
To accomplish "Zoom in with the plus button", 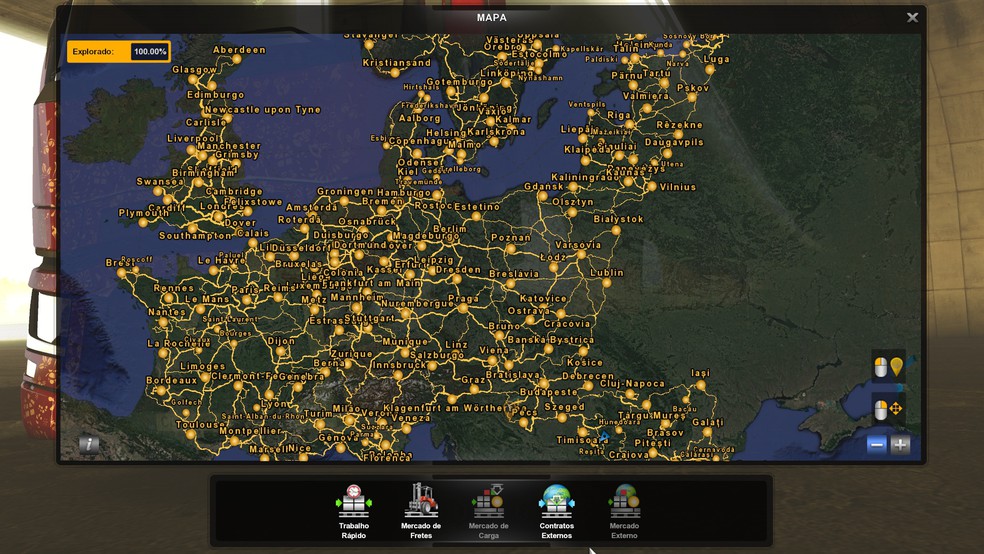I will (901, 445).
